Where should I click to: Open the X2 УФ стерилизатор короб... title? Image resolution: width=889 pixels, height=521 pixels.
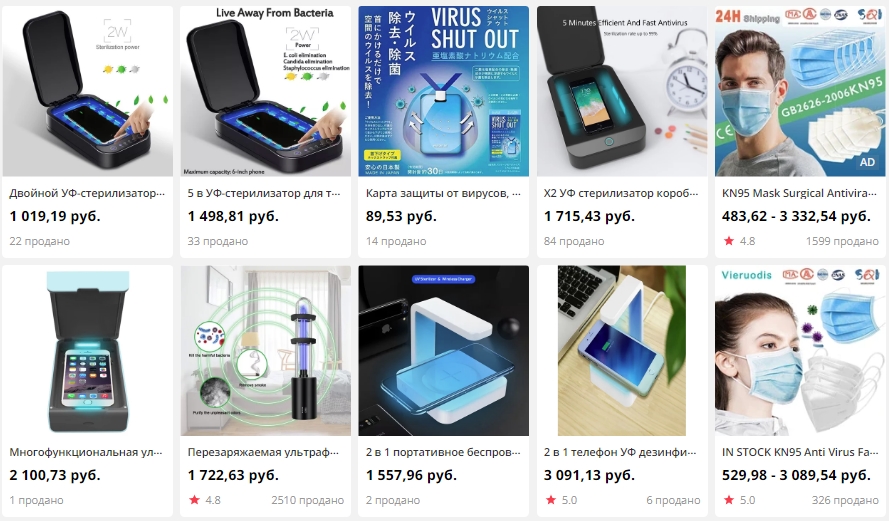[x=621, y=193]
